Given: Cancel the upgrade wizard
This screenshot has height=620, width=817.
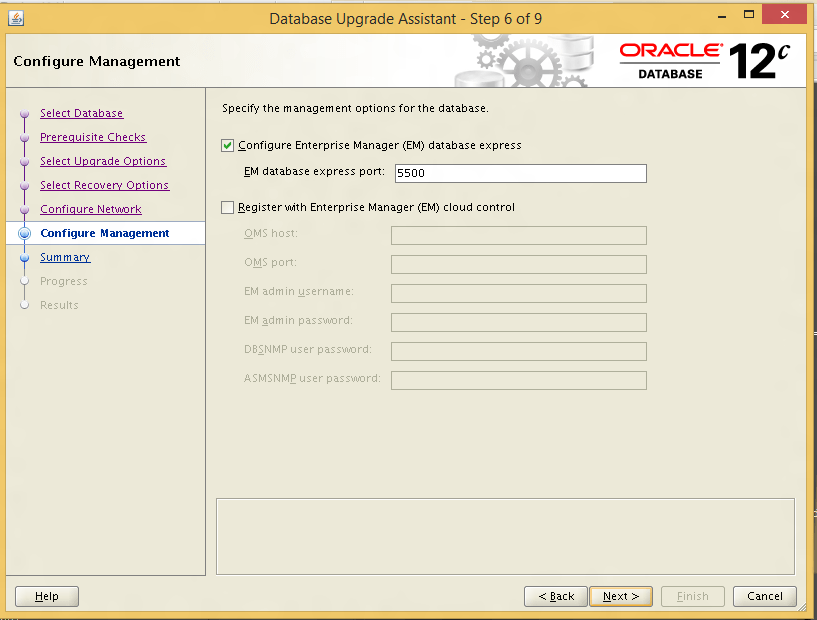Looking at the screenshot, I should click(x=764, y=596).
